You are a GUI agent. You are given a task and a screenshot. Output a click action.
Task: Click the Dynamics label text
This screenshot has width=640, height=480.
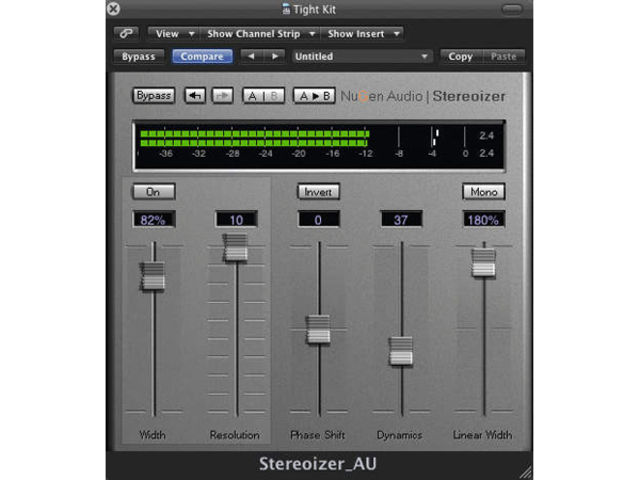399,436
